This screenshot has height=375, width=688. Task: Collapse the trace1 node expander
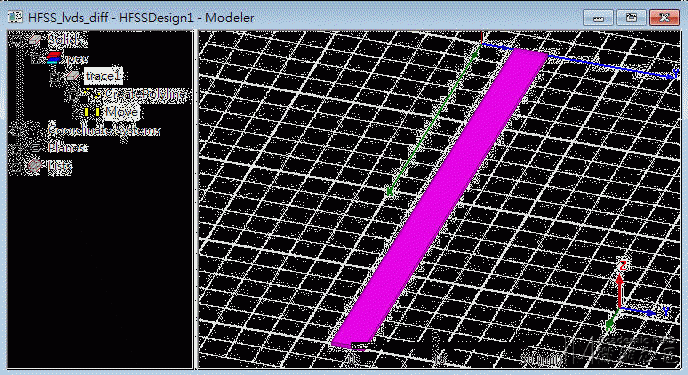click(x=55, y=76)
